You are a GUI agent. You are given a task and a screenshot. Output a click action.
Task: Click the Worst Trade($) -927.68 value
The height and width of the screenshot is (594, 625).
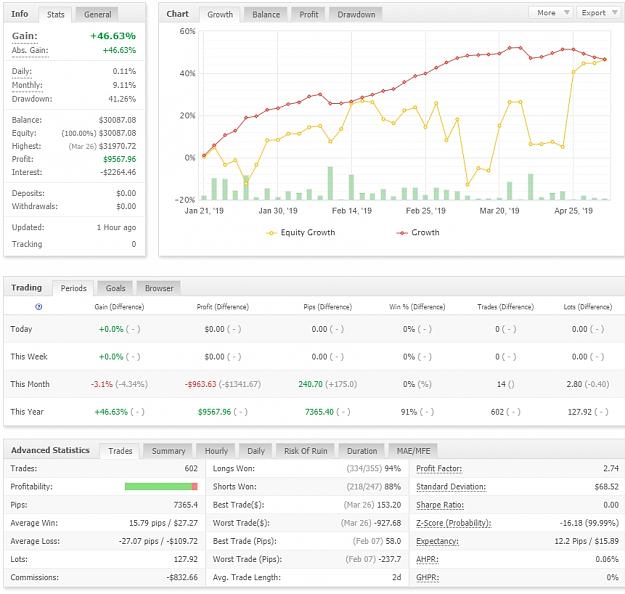[387, 523]
